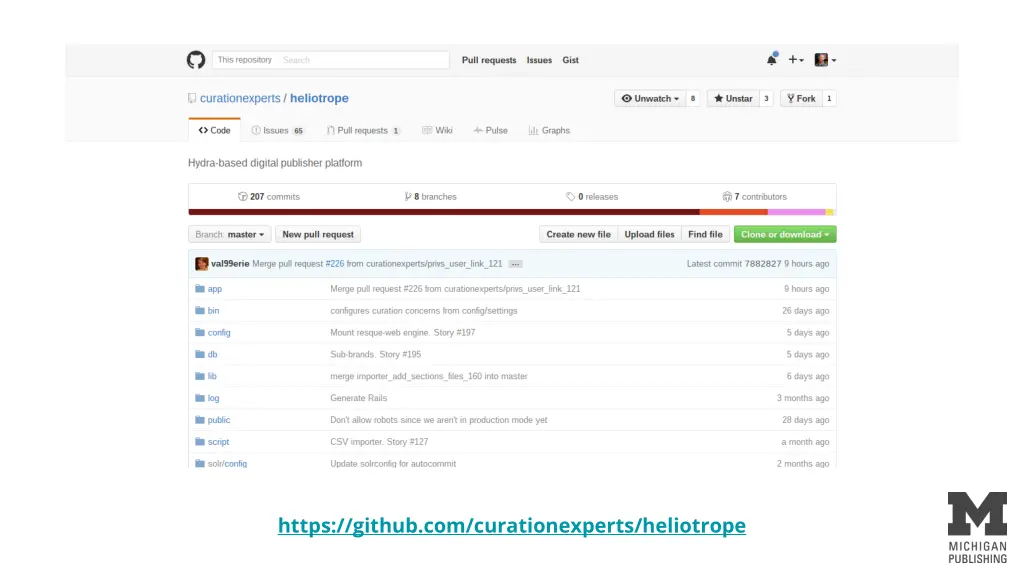Open Gist in top navigation

tap(571, 60)
